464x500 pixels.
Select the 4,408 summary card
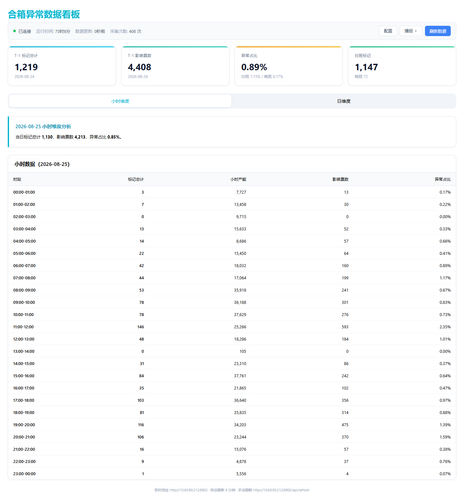click(x=175, y=66)
